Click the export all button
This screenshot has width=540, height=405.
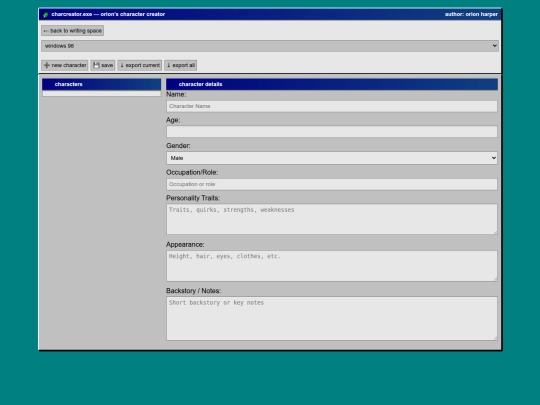(x=180, y=65)
